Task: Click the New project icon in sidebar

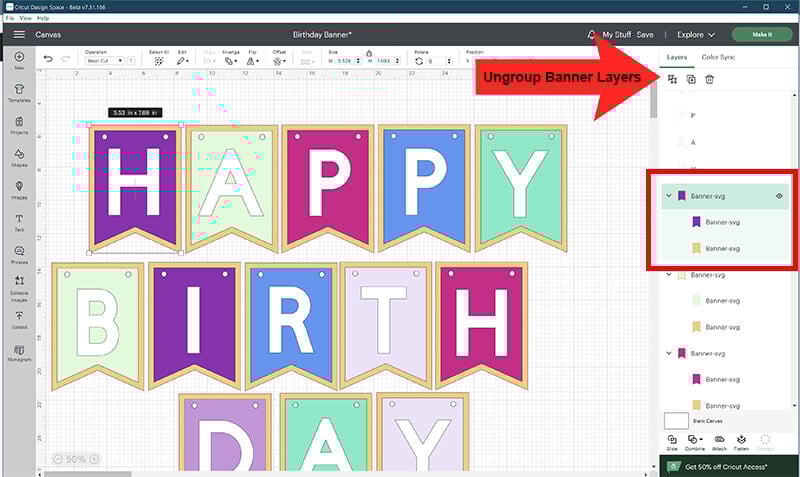Action: (x=19, y=57)
